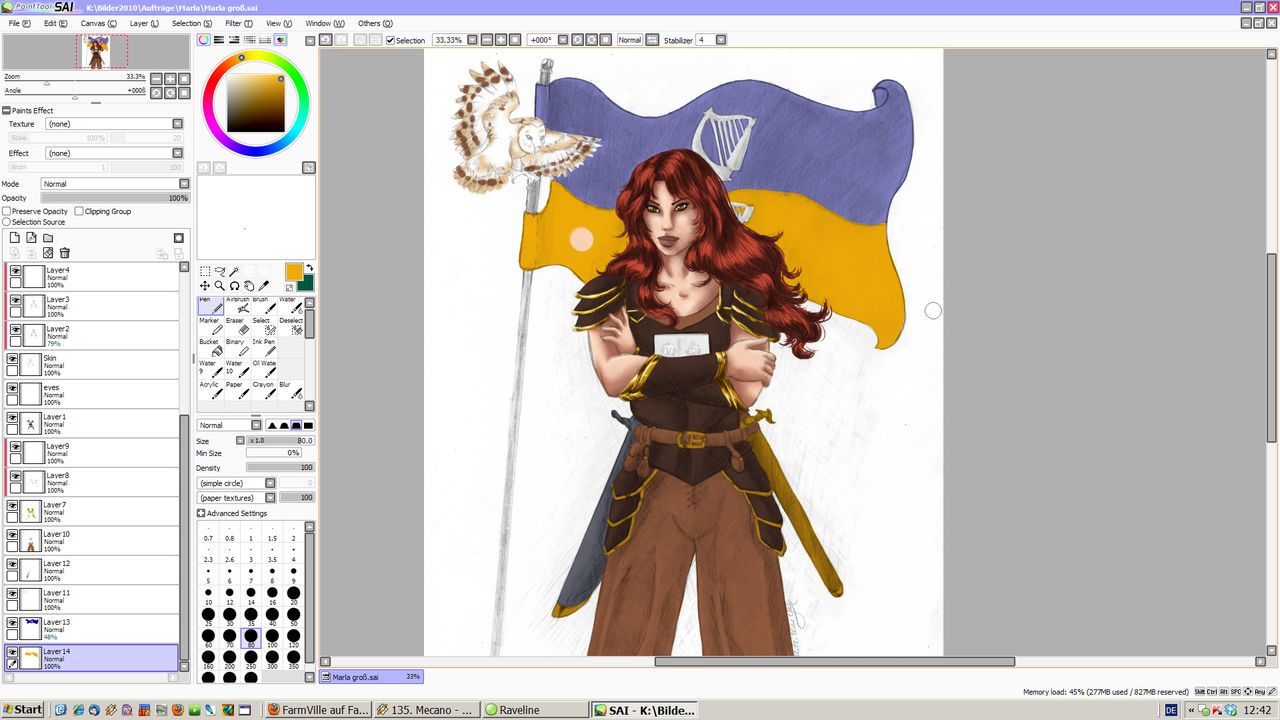
Task: Collapse the Paints Effect section
Action: point(6,110)
